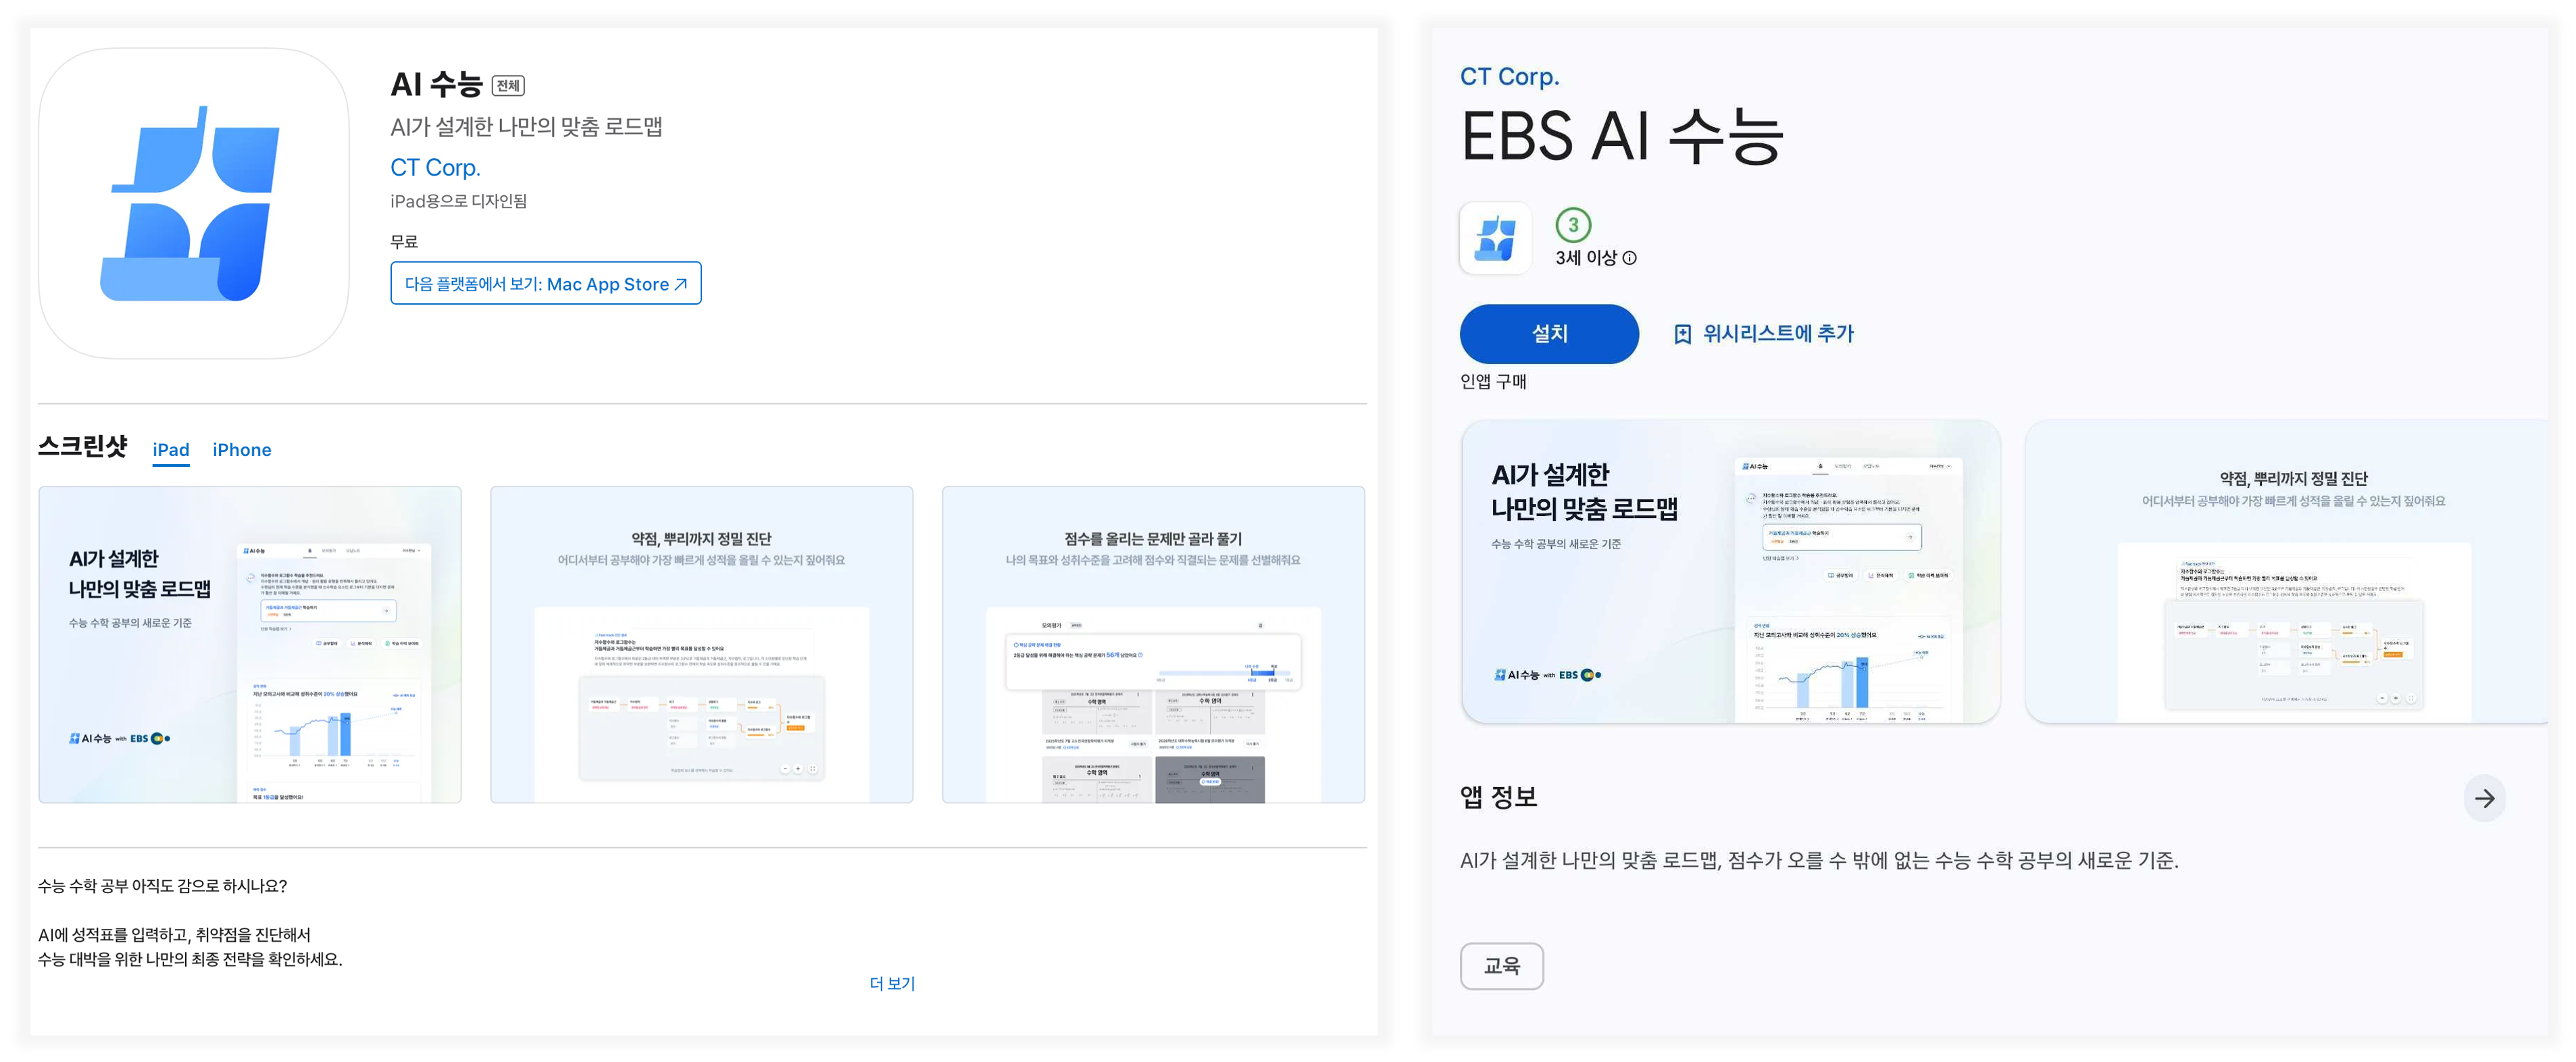Switch to the iPad screenshots tab
Image resolution: width=2576 pixels, height=1062 pixels.
click(171, 450)
